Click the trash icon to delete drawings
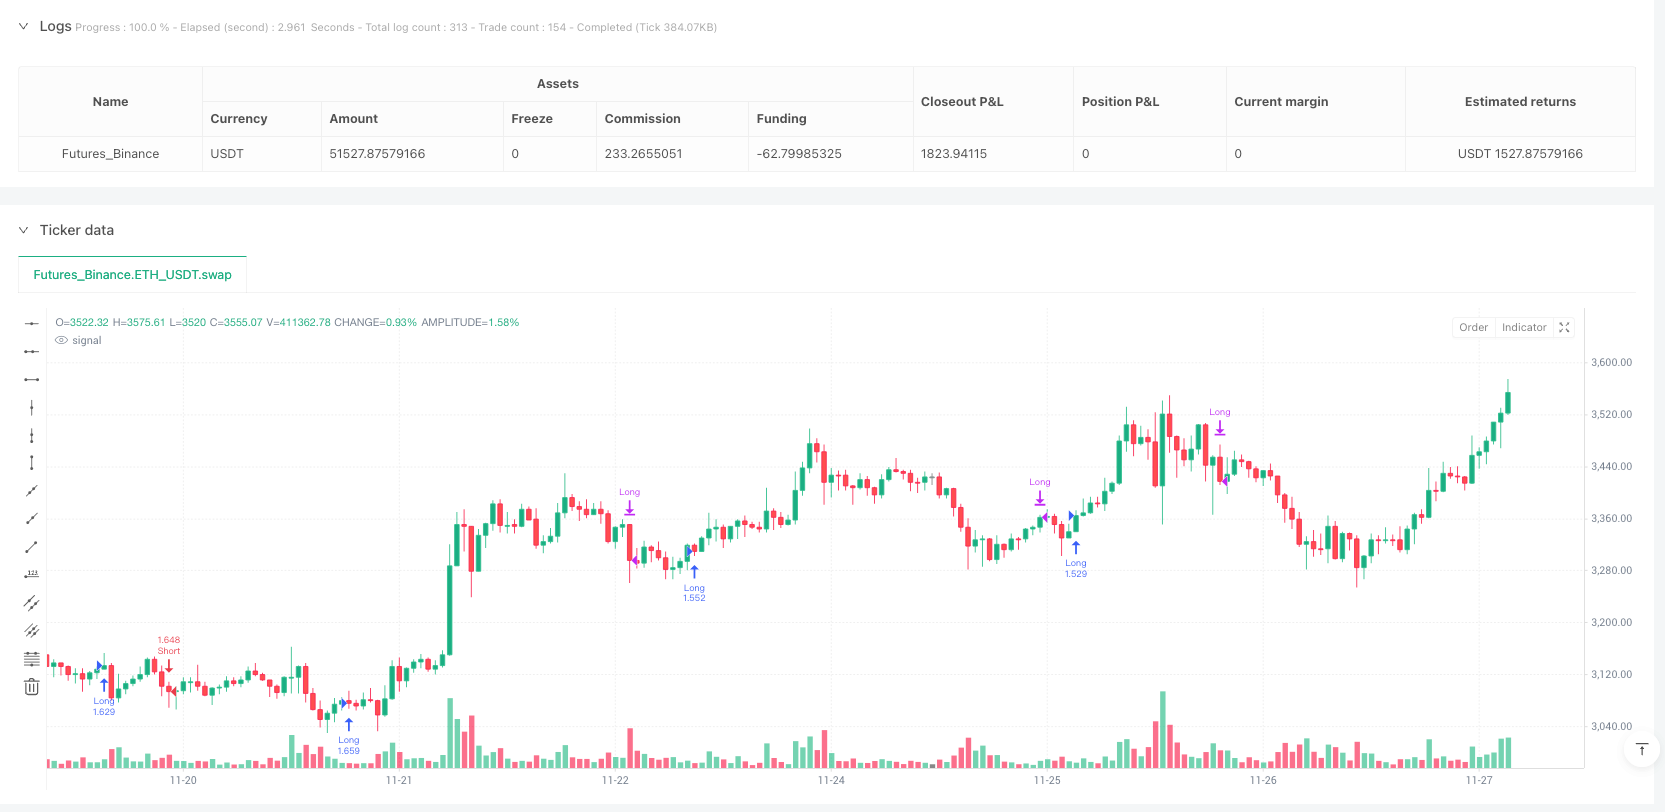The image size is (1665, 812). [32, 687]
